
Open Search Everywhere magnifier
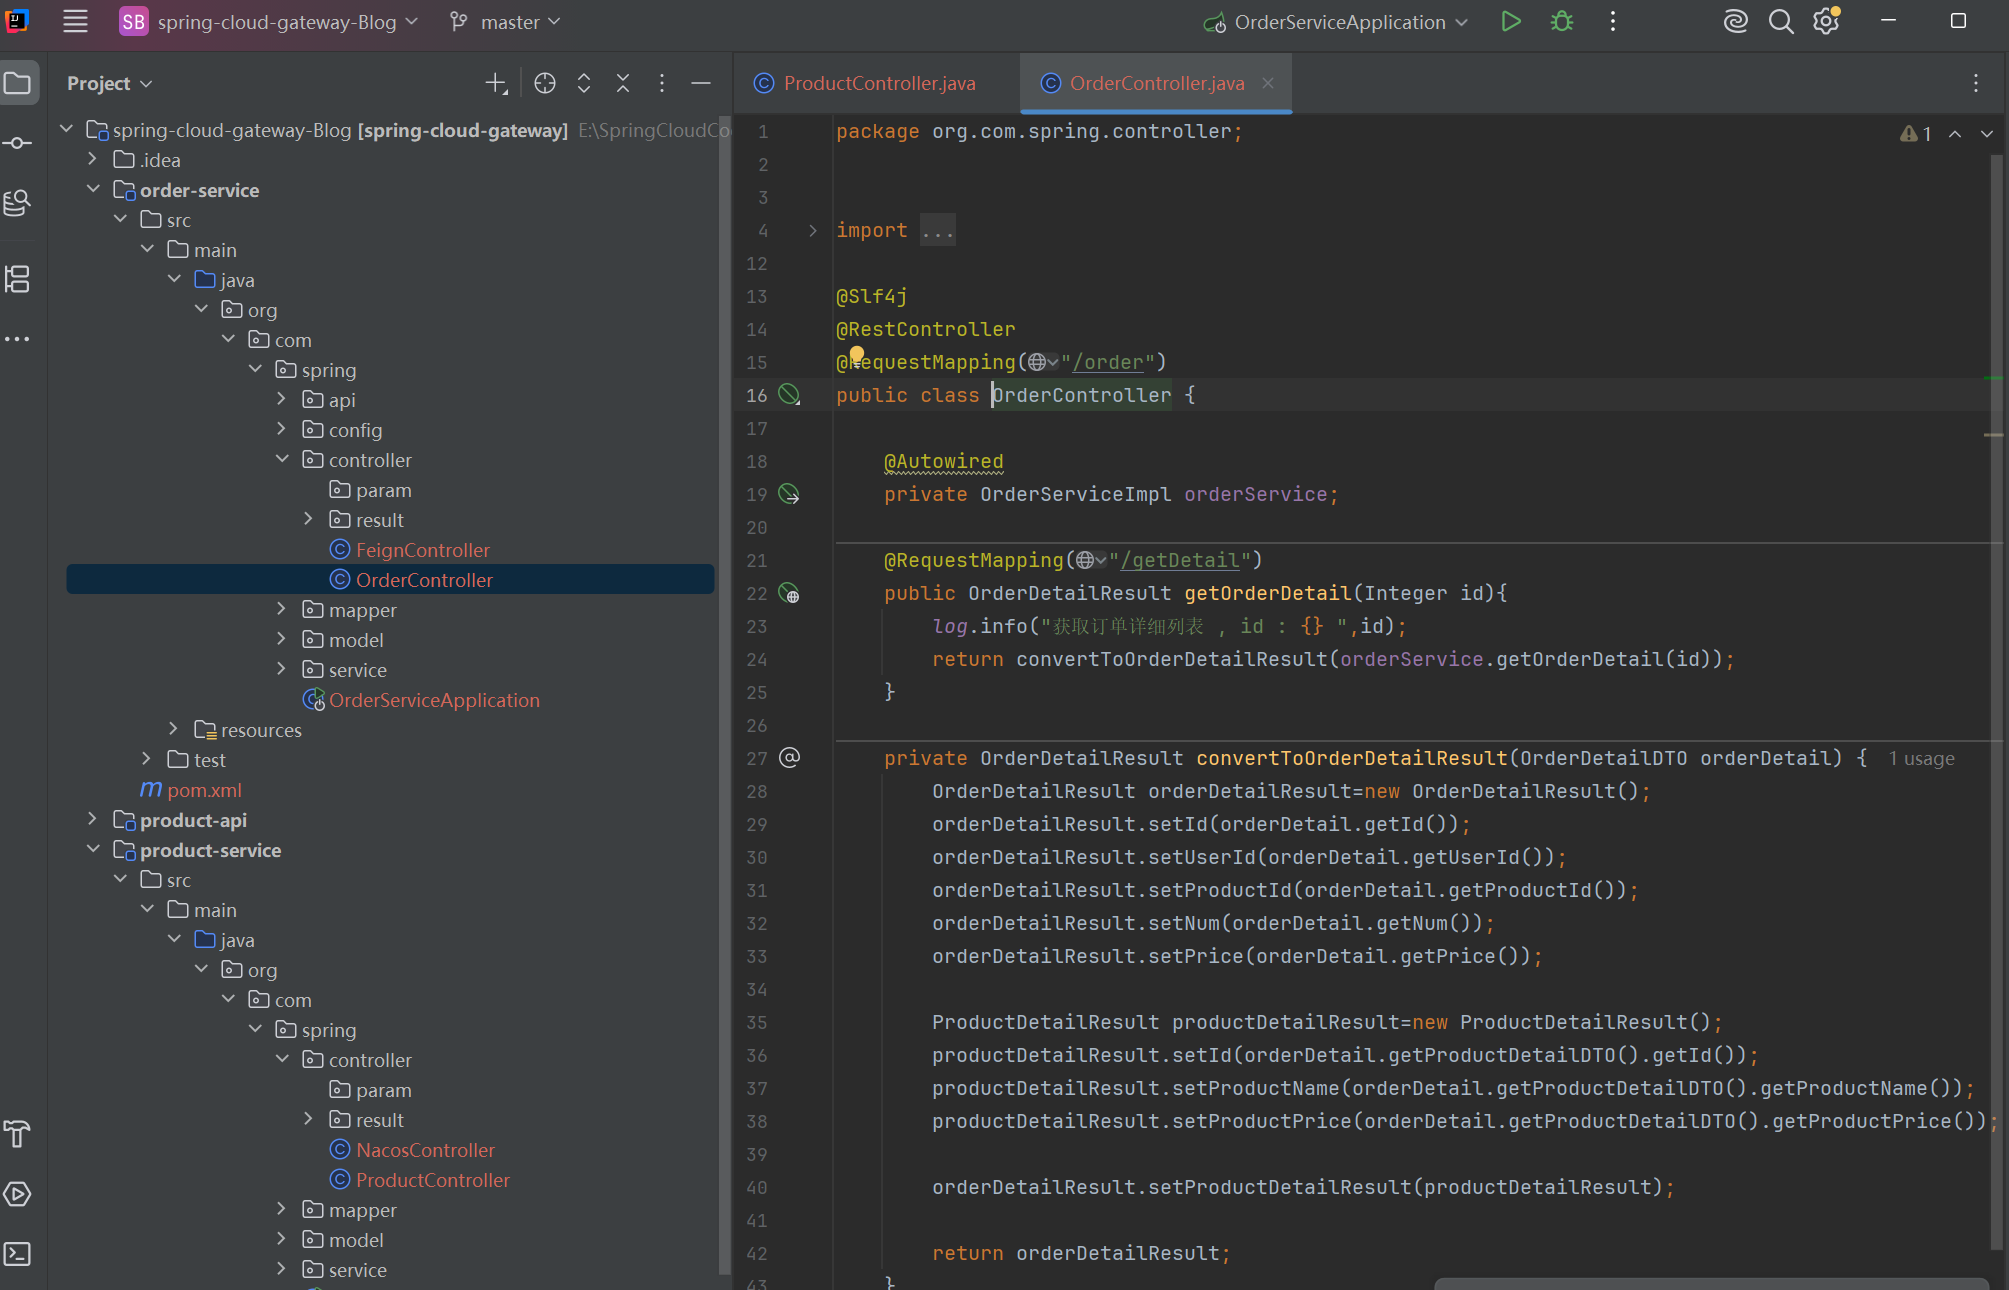1781,21
